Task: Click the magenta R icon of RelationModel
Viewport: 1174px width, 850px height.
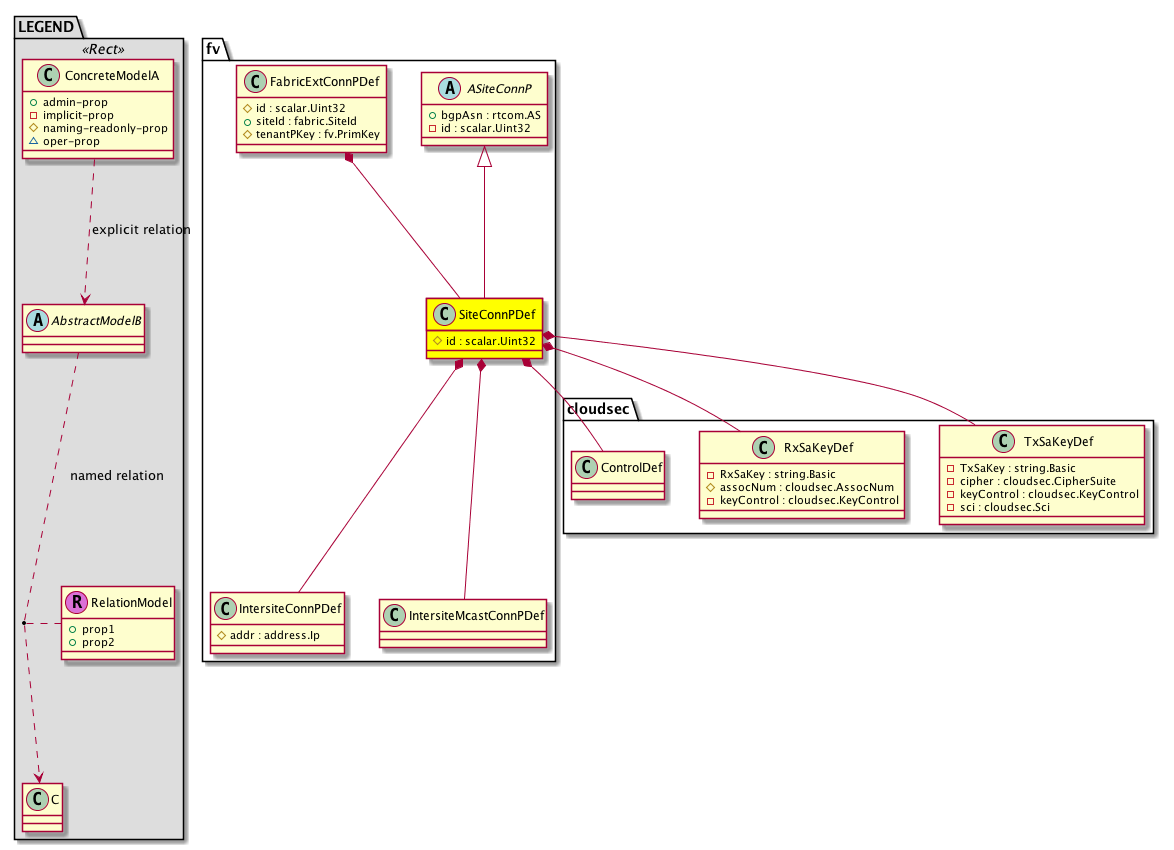Action: click(x=76, y=602)
